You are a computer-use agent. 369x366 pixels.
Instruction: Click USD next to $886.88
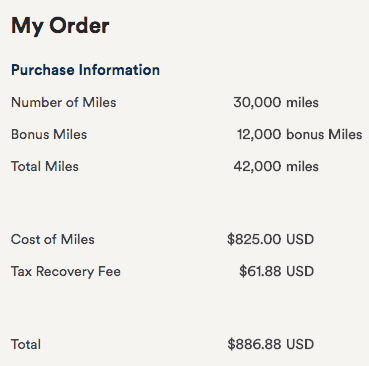[300, 344]
